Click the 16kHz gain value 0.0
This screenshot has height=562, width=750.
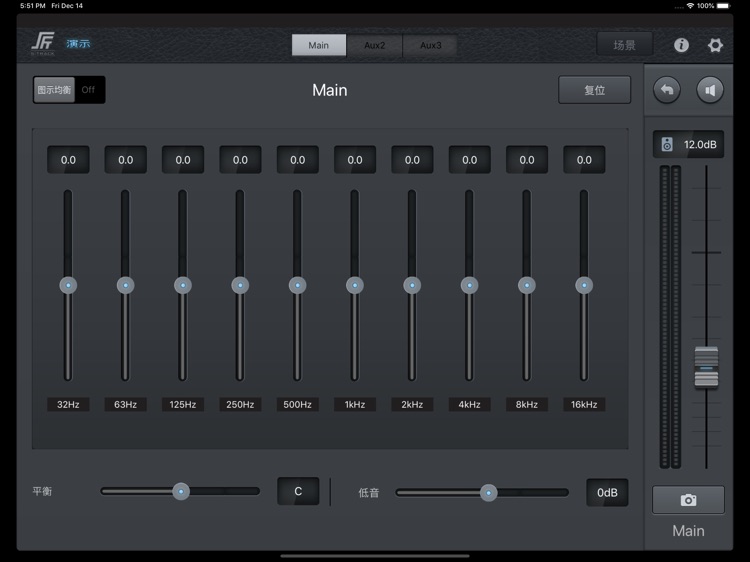coord(584,160)
